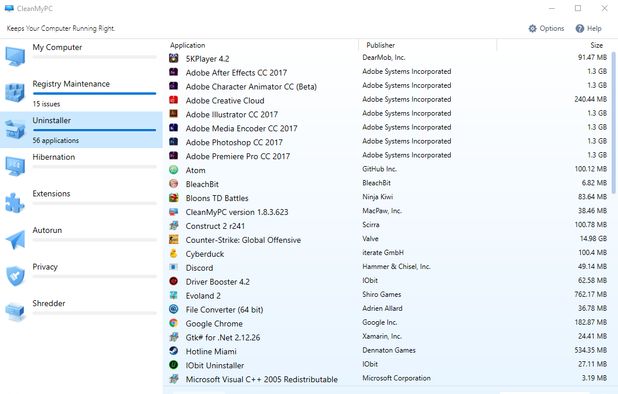
Task: Click '56 applications' under Uninstaller
Action: click(56, 141)
